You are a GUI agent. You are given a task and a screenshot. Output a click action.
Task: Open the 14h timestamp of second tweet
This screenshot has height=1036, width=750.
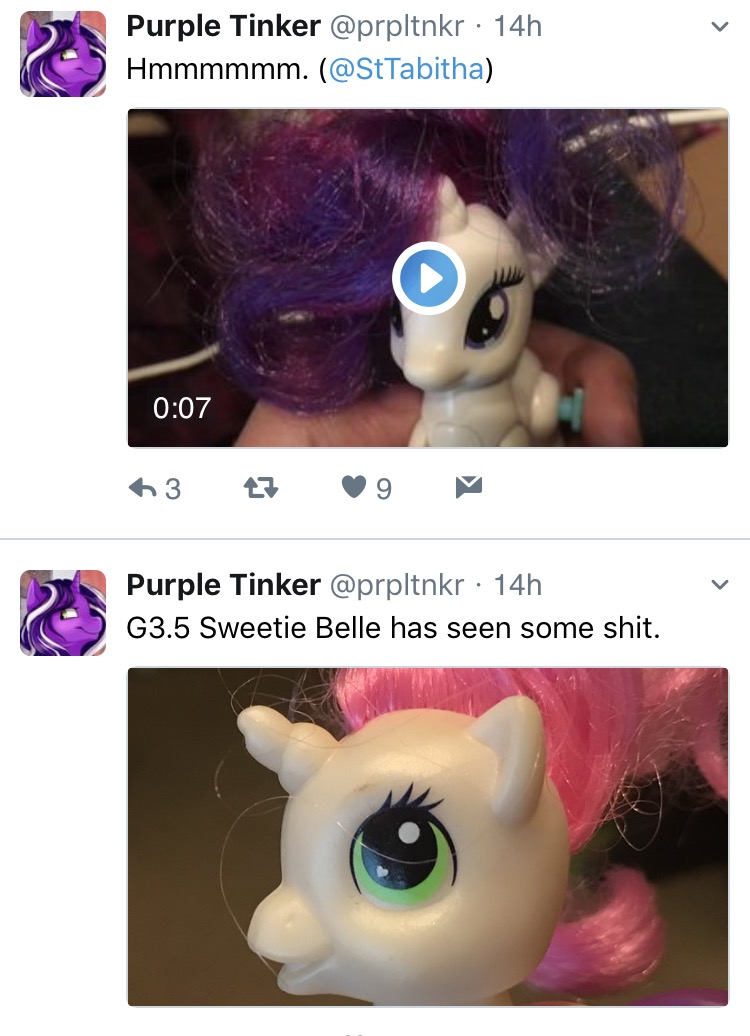click(x=518, y=585)
